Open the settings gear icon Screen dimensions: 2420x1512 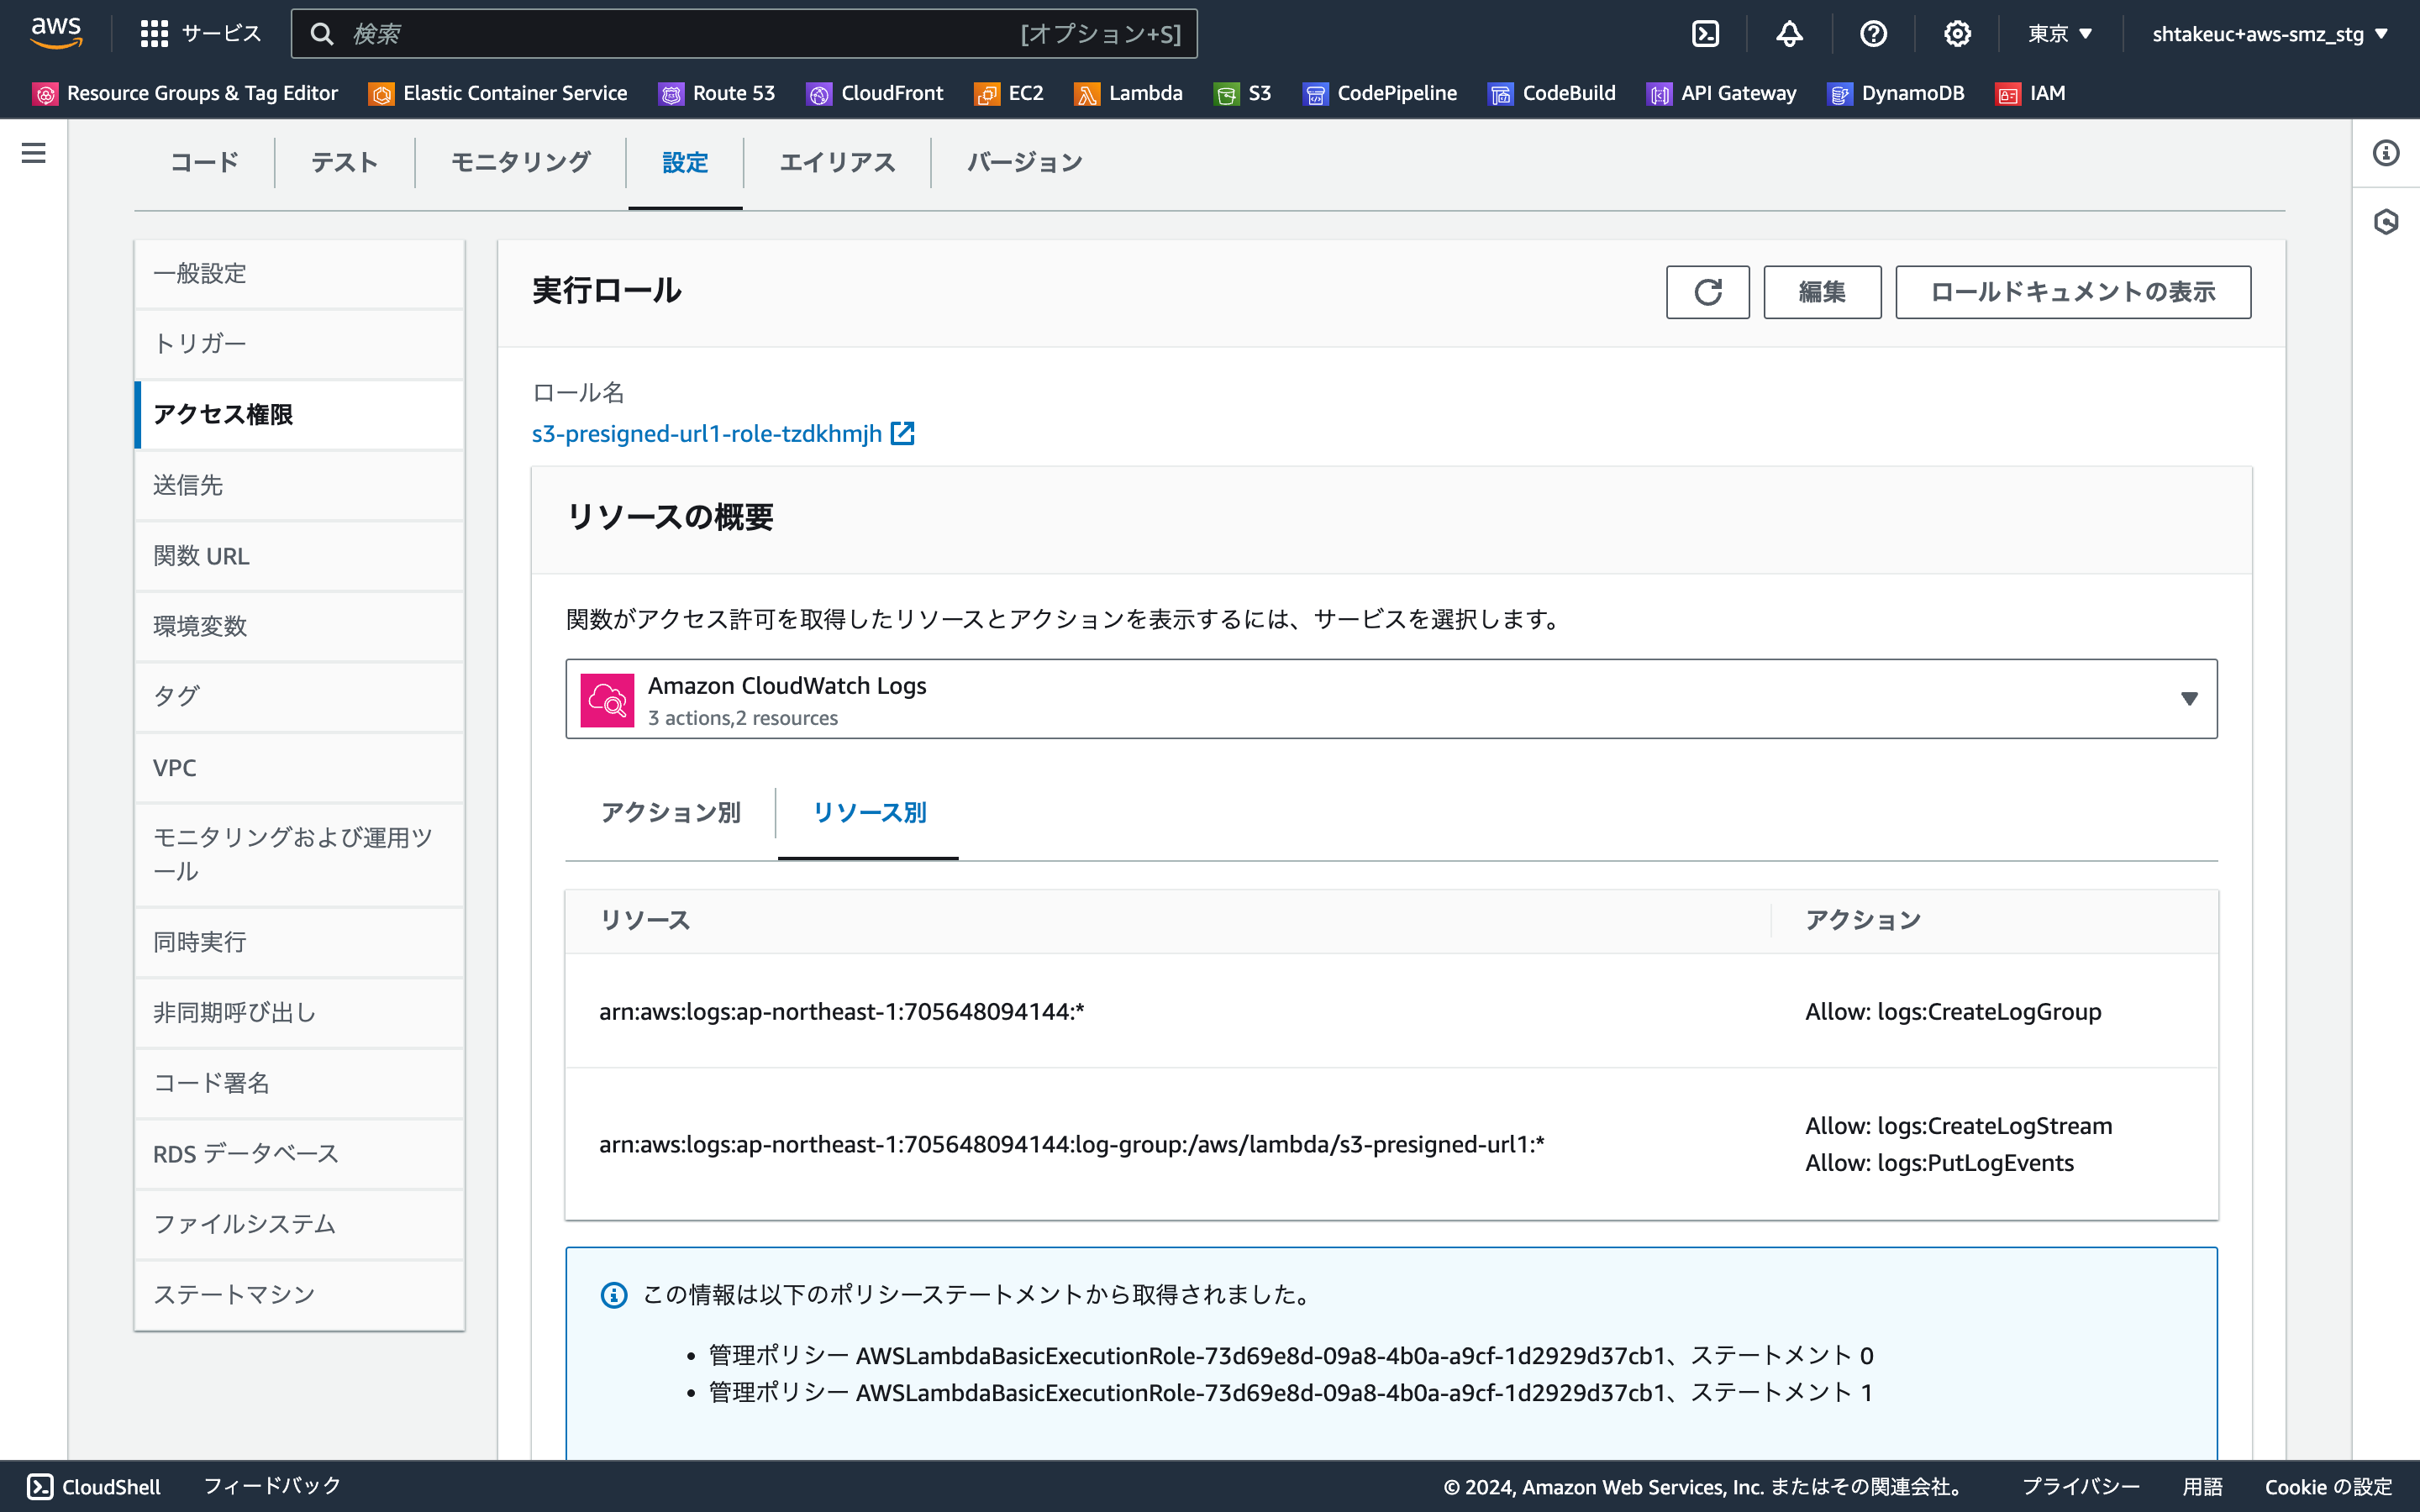(1957, 33)
